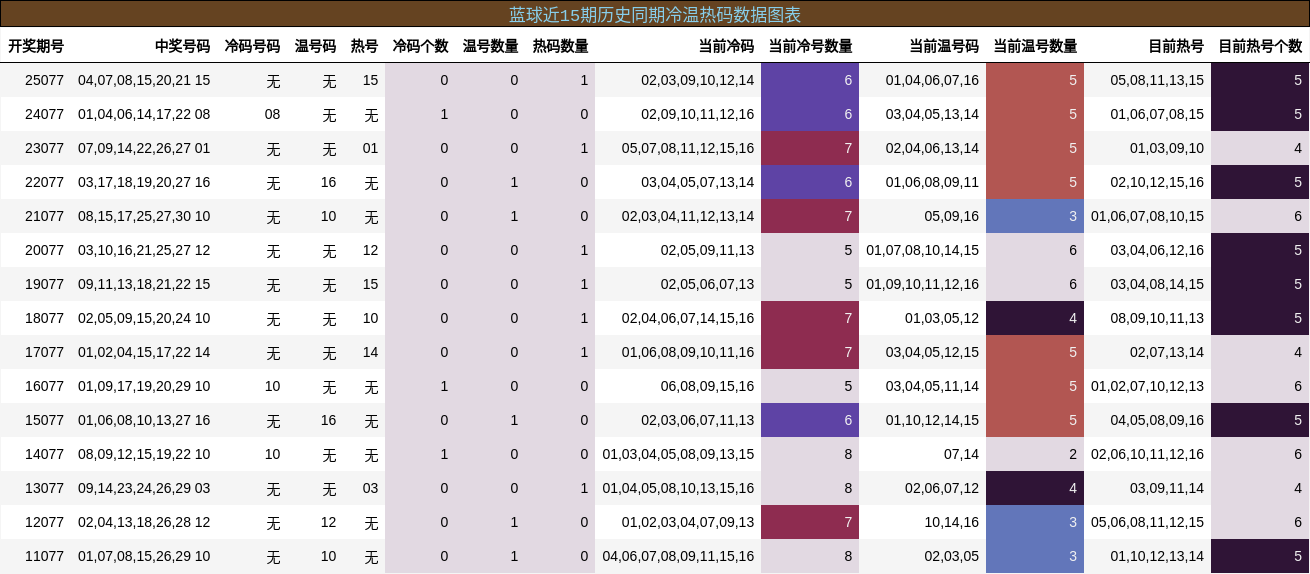Click winning numbers 03,10,16,21,25,27 12
This screenshot has height=574, width=1310.
coord(144,250)
